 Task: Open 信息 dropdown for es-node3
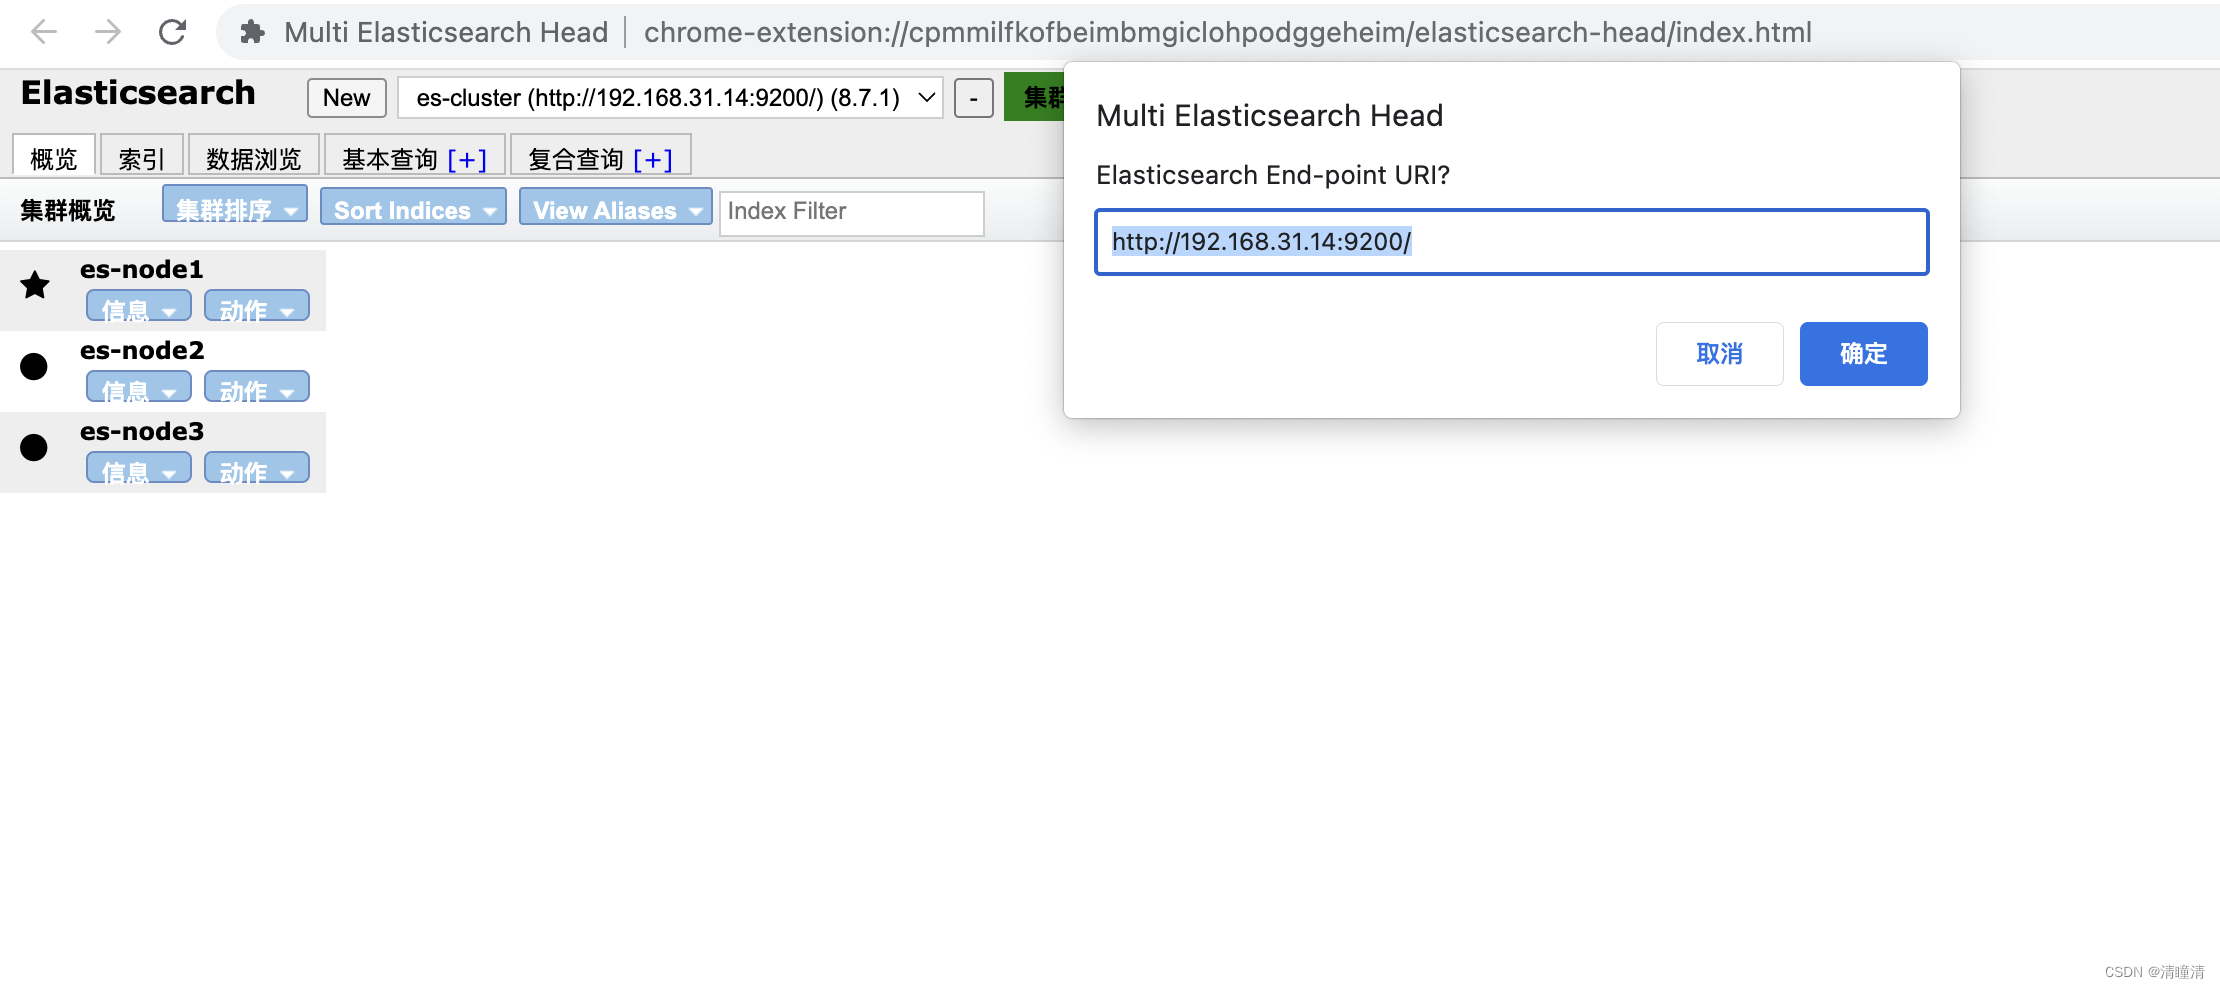click(138, 468)
